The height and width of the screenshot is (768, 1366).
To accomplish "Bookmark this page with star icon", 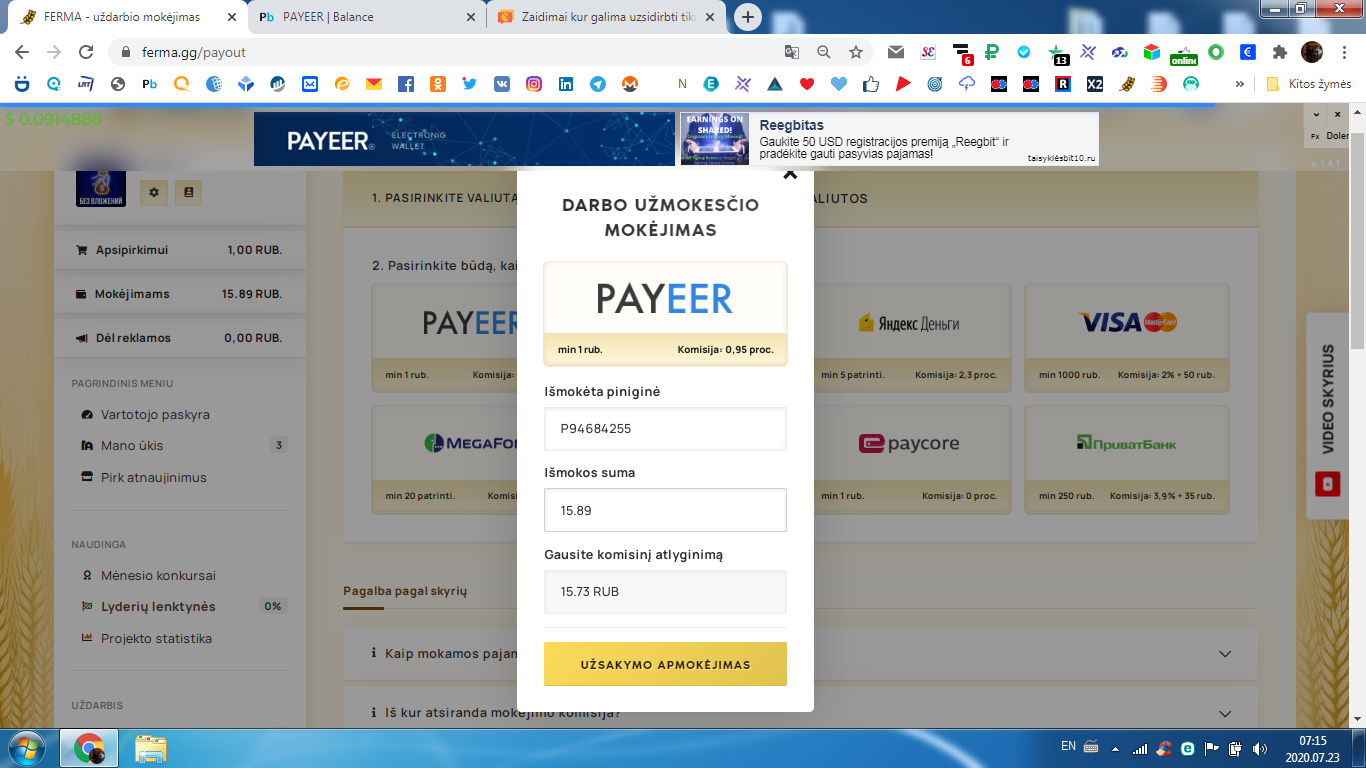I will point(855,52).
